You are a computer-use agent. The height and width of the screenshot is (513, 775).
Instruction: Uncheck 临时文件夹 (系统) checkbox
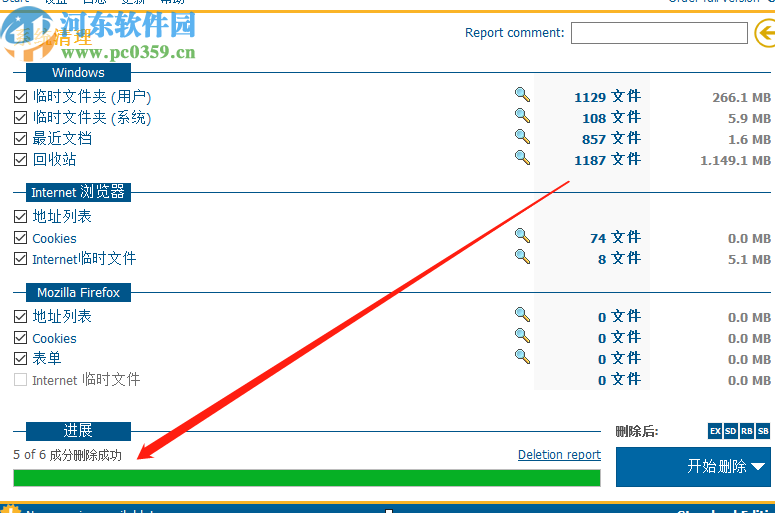click(x=20, y=118)
